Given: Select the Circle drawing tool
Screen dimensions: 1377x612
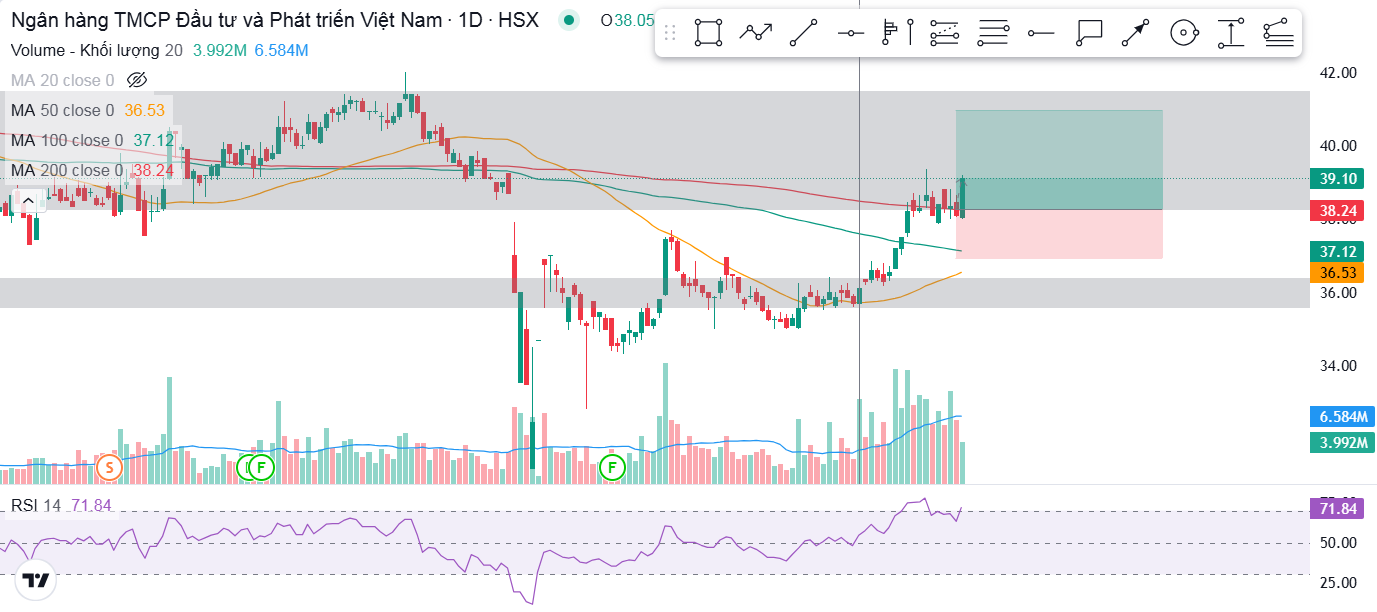Looking at the screenshot, I should pos(1183,33).
